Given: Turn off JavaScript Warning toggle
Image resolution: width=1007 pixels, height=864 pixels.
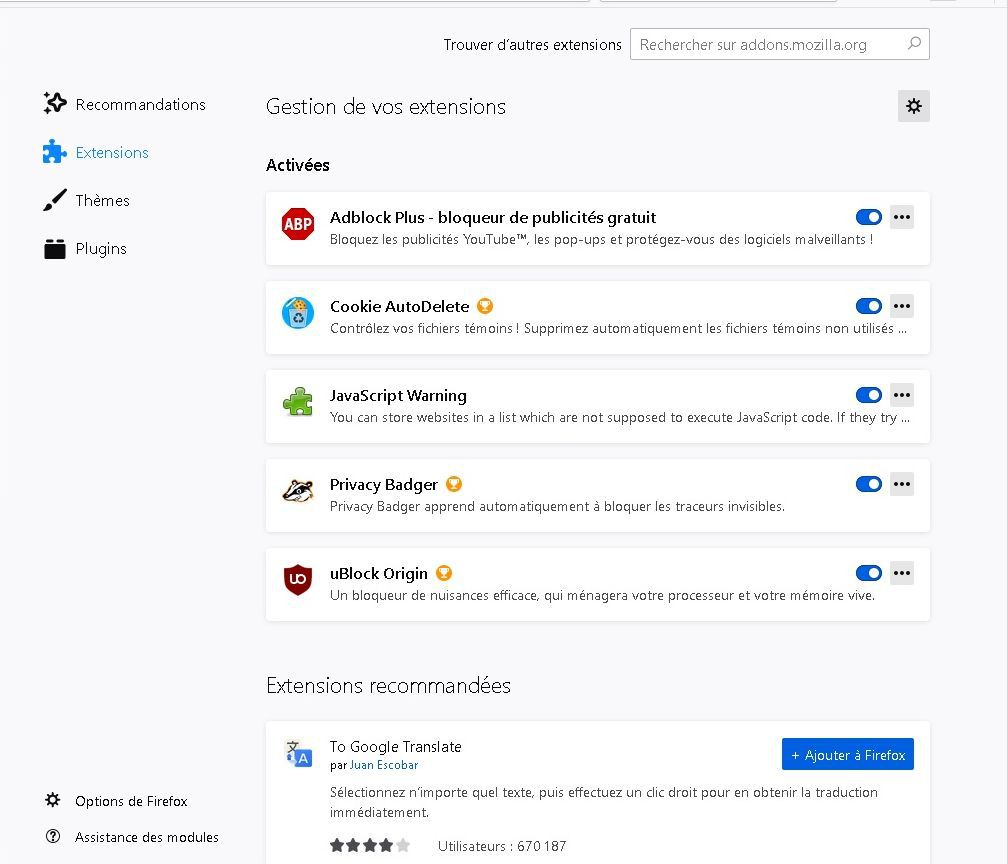Looking at the screenshot, I should [868, 395].
